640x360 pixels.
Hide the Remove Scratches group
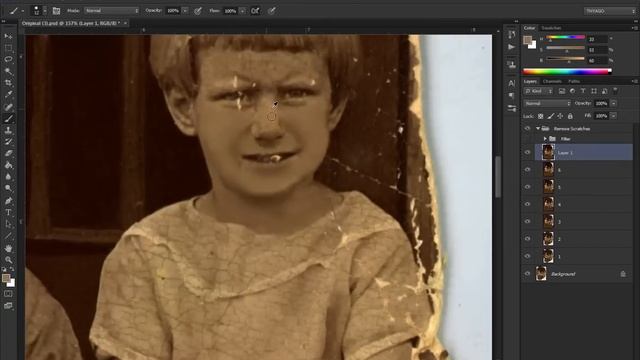(527, 129)
